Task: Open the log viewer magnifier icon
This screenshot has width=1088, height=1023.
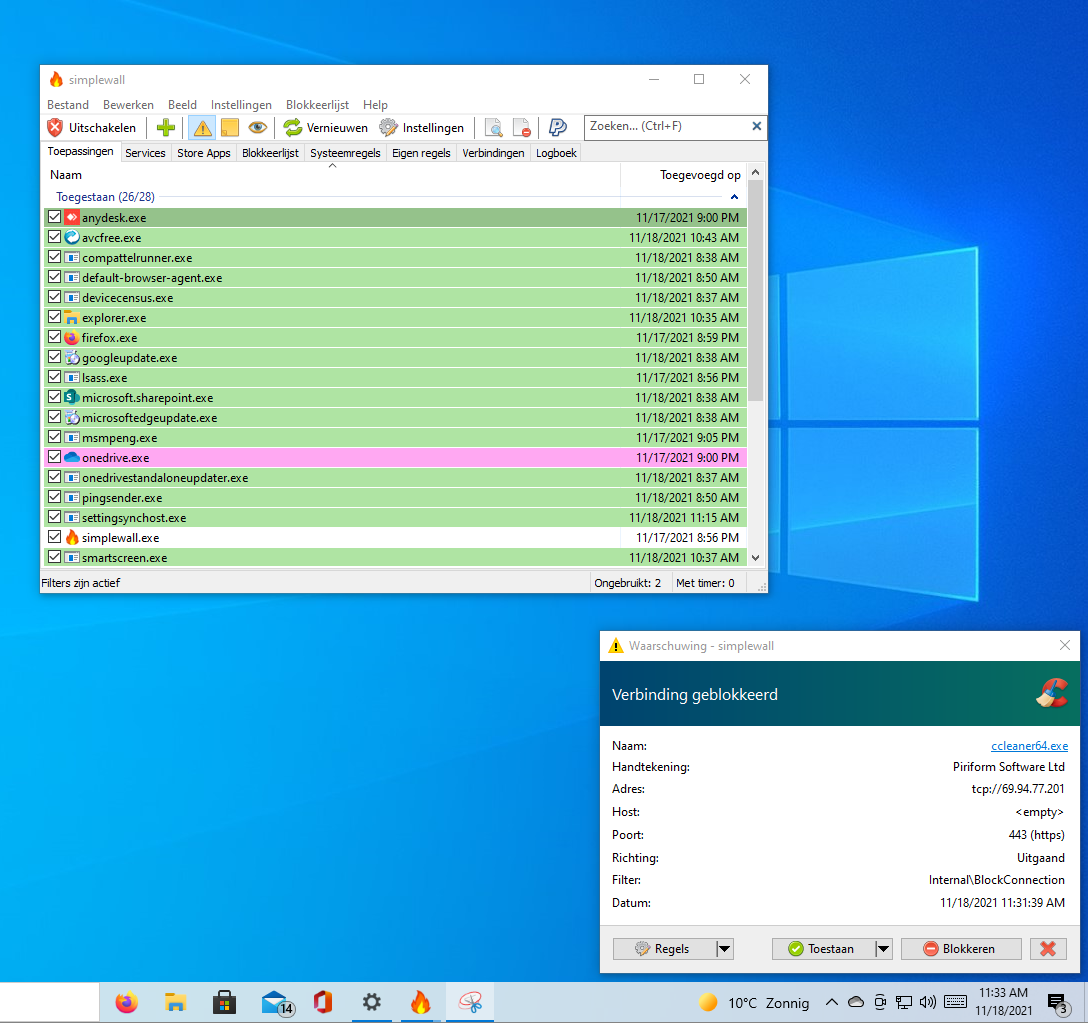Action: (x=493, y=128)
